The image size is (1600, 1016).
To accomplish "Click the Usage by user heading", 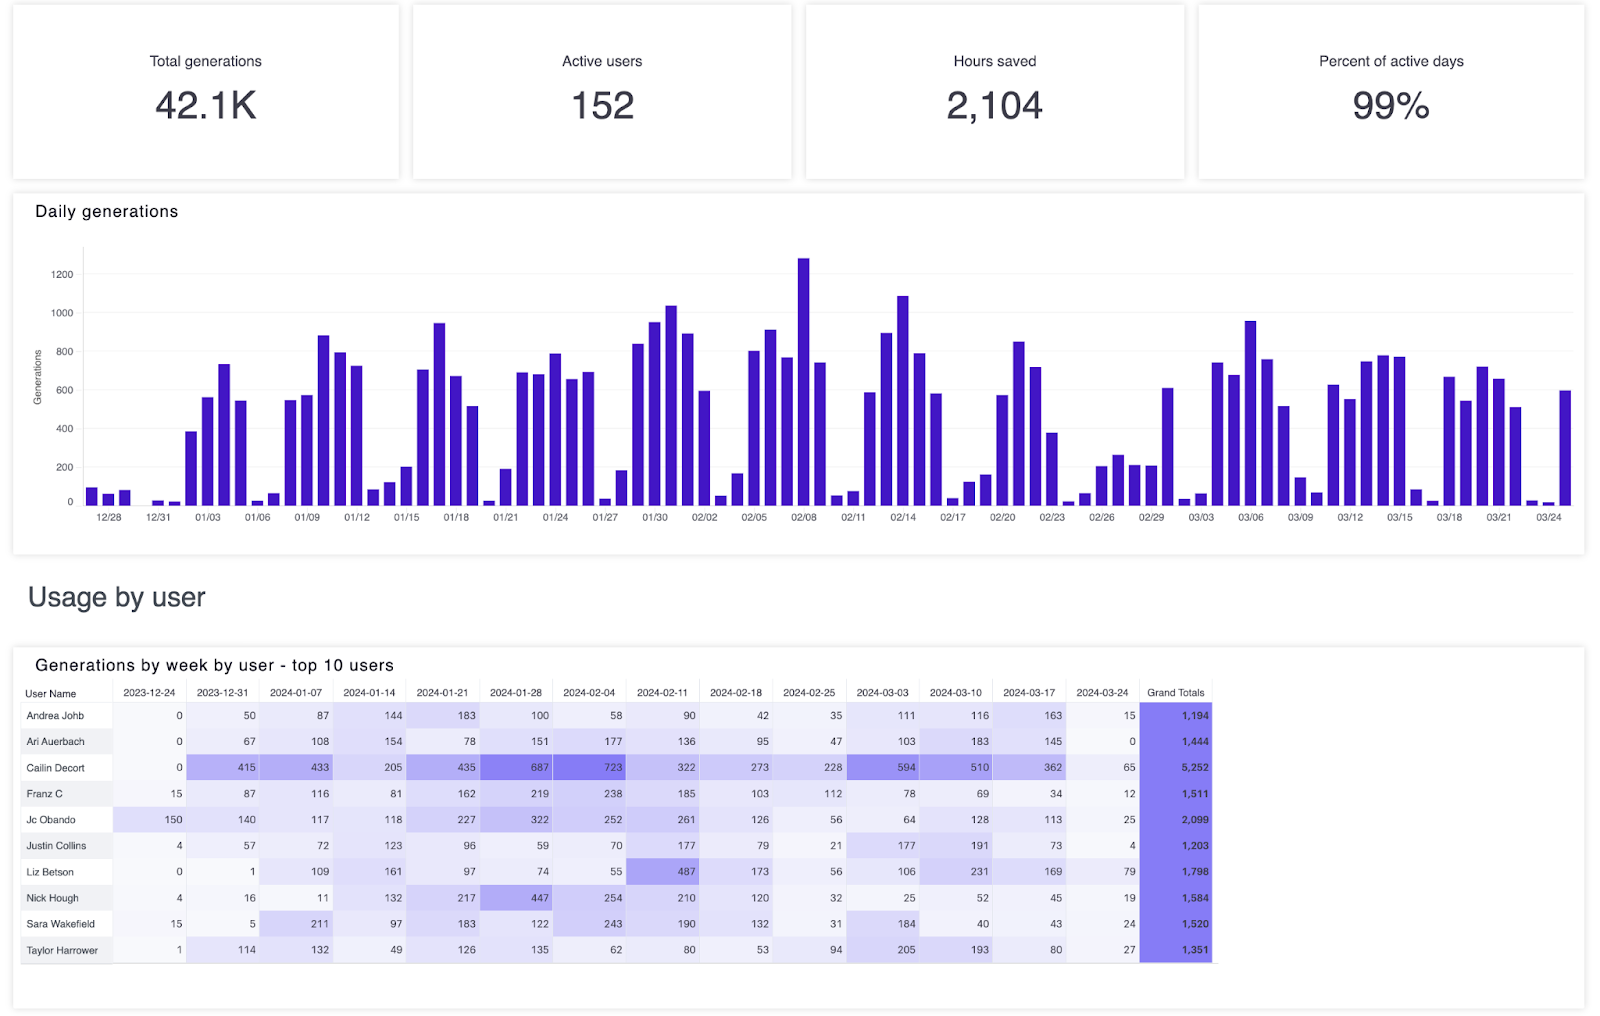I will tap(117, 597).
